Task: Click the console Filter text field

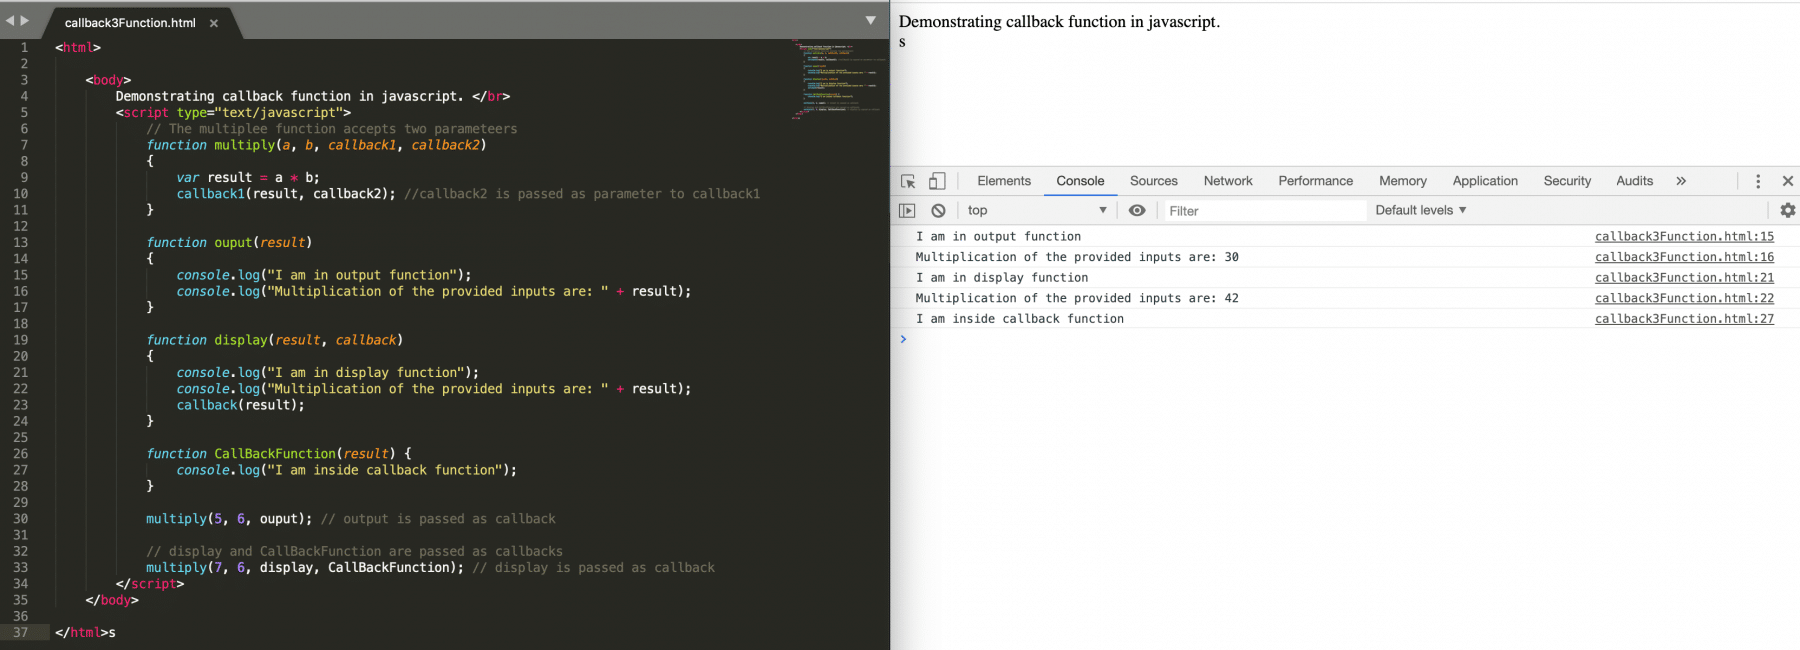Action: click(1262, 211)
